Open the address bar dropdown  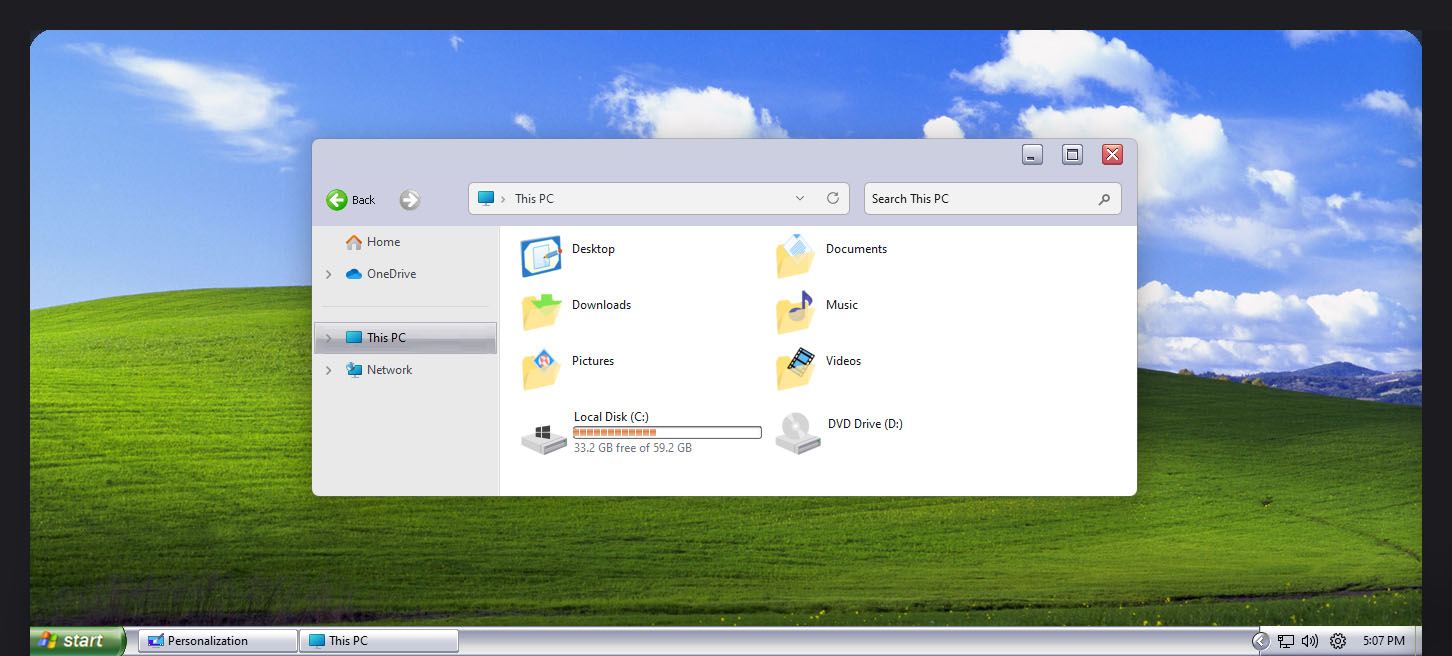(799, 198)
